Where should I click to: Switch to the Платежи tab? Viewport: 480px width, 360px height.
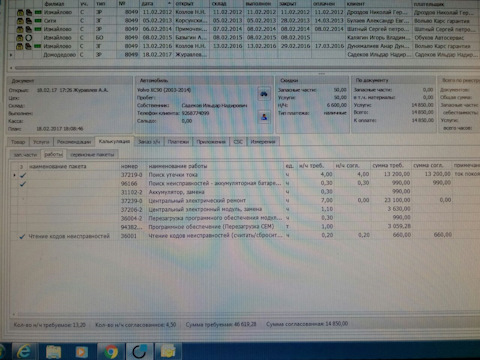(x=178, y=142)
